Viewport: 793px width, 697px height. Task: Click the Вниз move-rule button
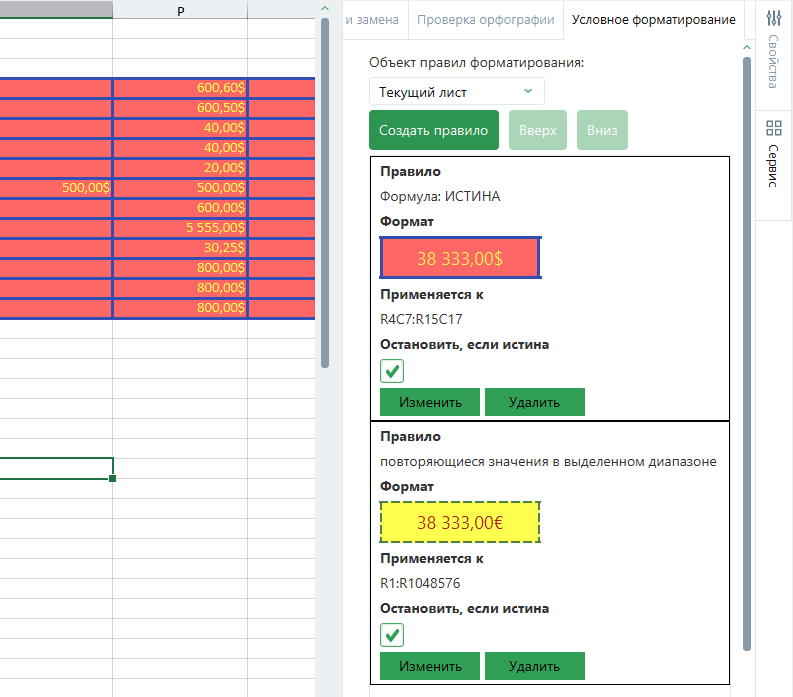pos(602,130)
